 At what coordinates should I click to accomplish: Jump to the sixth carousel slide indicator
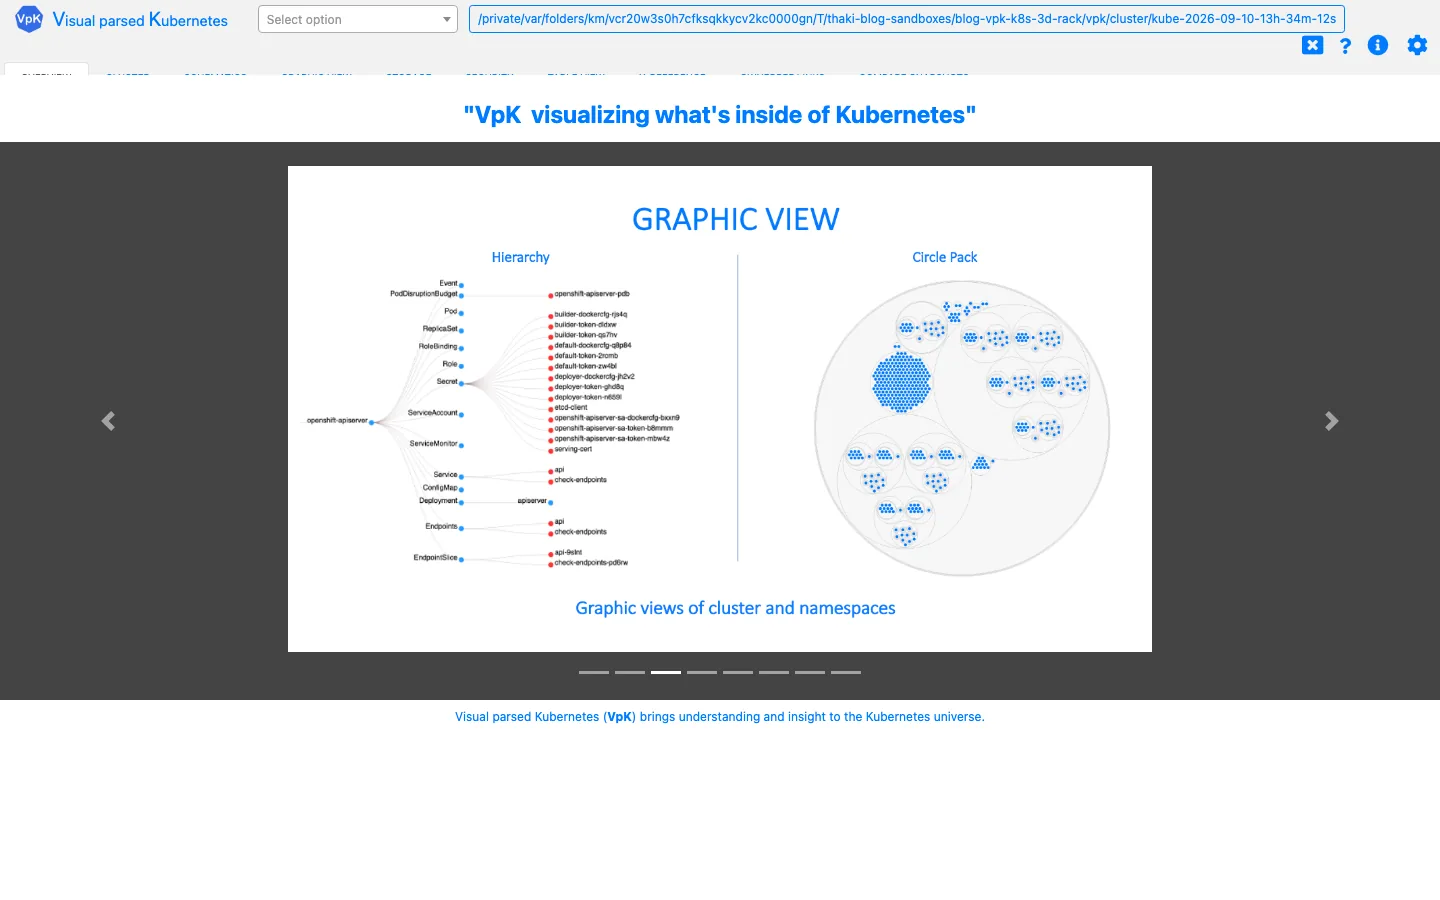pos(774,672)
